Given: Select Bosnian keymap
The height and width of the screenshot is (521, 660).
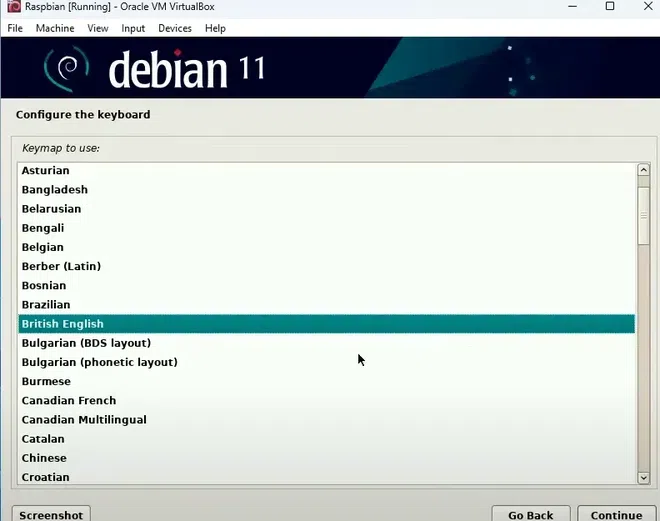Looking at the screenshot, I should pos(327,285).
